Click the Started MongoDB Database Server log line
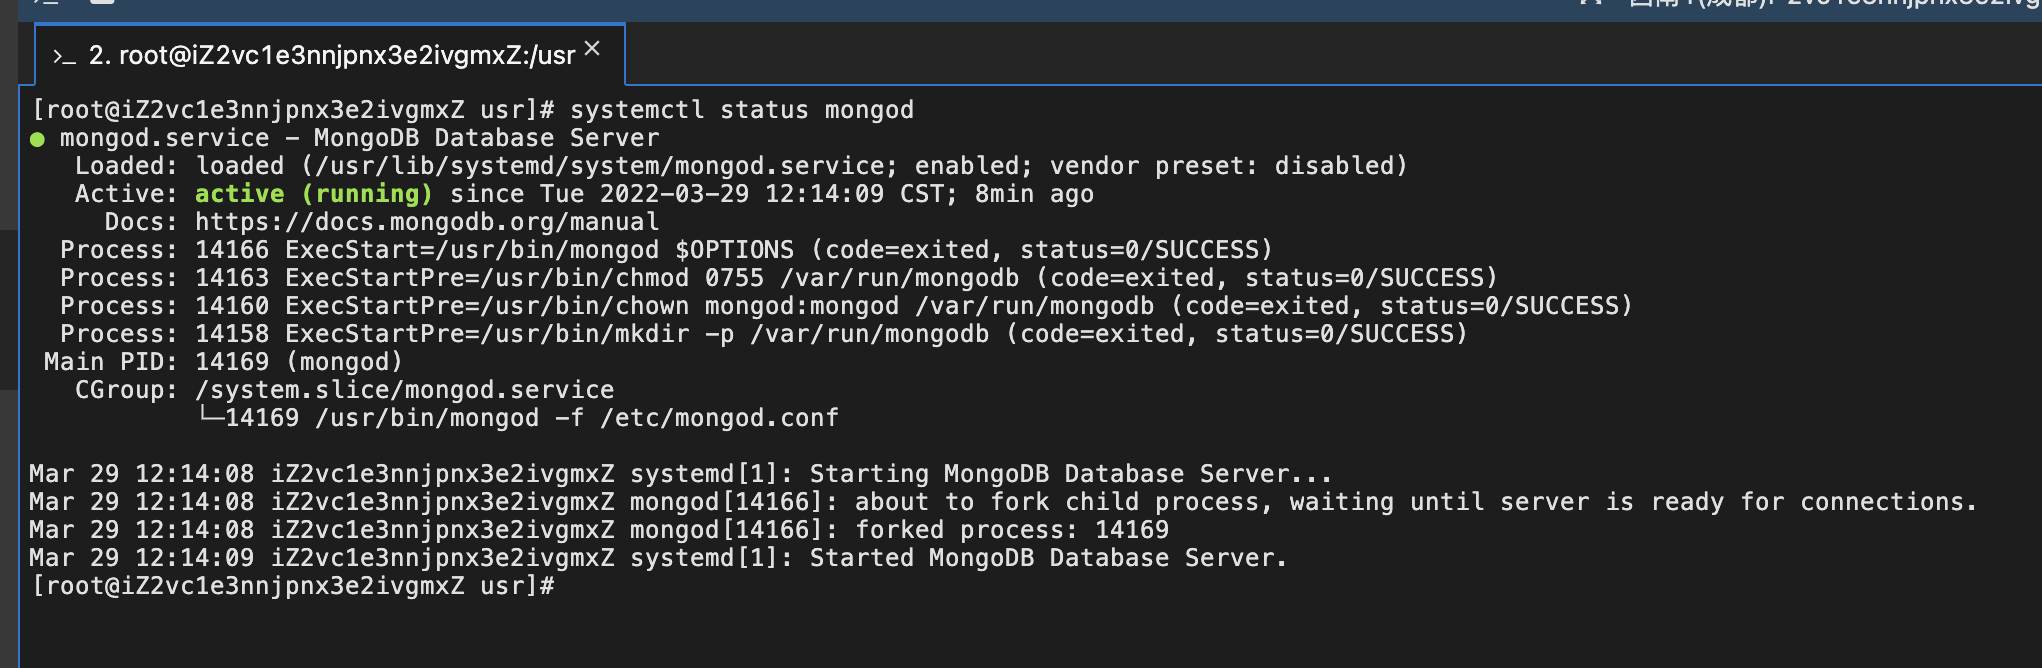The height and width of the screenshot is (668, 2042). click(x=658, y=558)
